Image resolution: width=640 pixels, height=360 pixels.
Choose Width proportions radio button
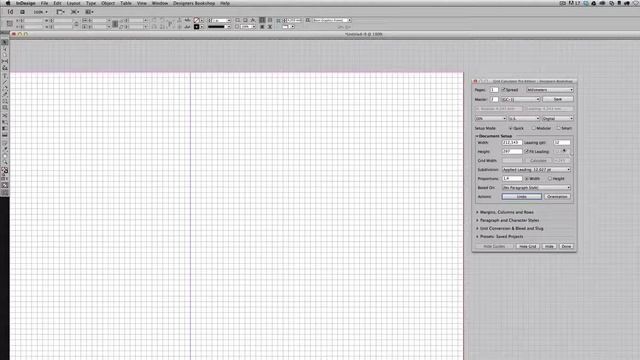(x=527, y=178)
